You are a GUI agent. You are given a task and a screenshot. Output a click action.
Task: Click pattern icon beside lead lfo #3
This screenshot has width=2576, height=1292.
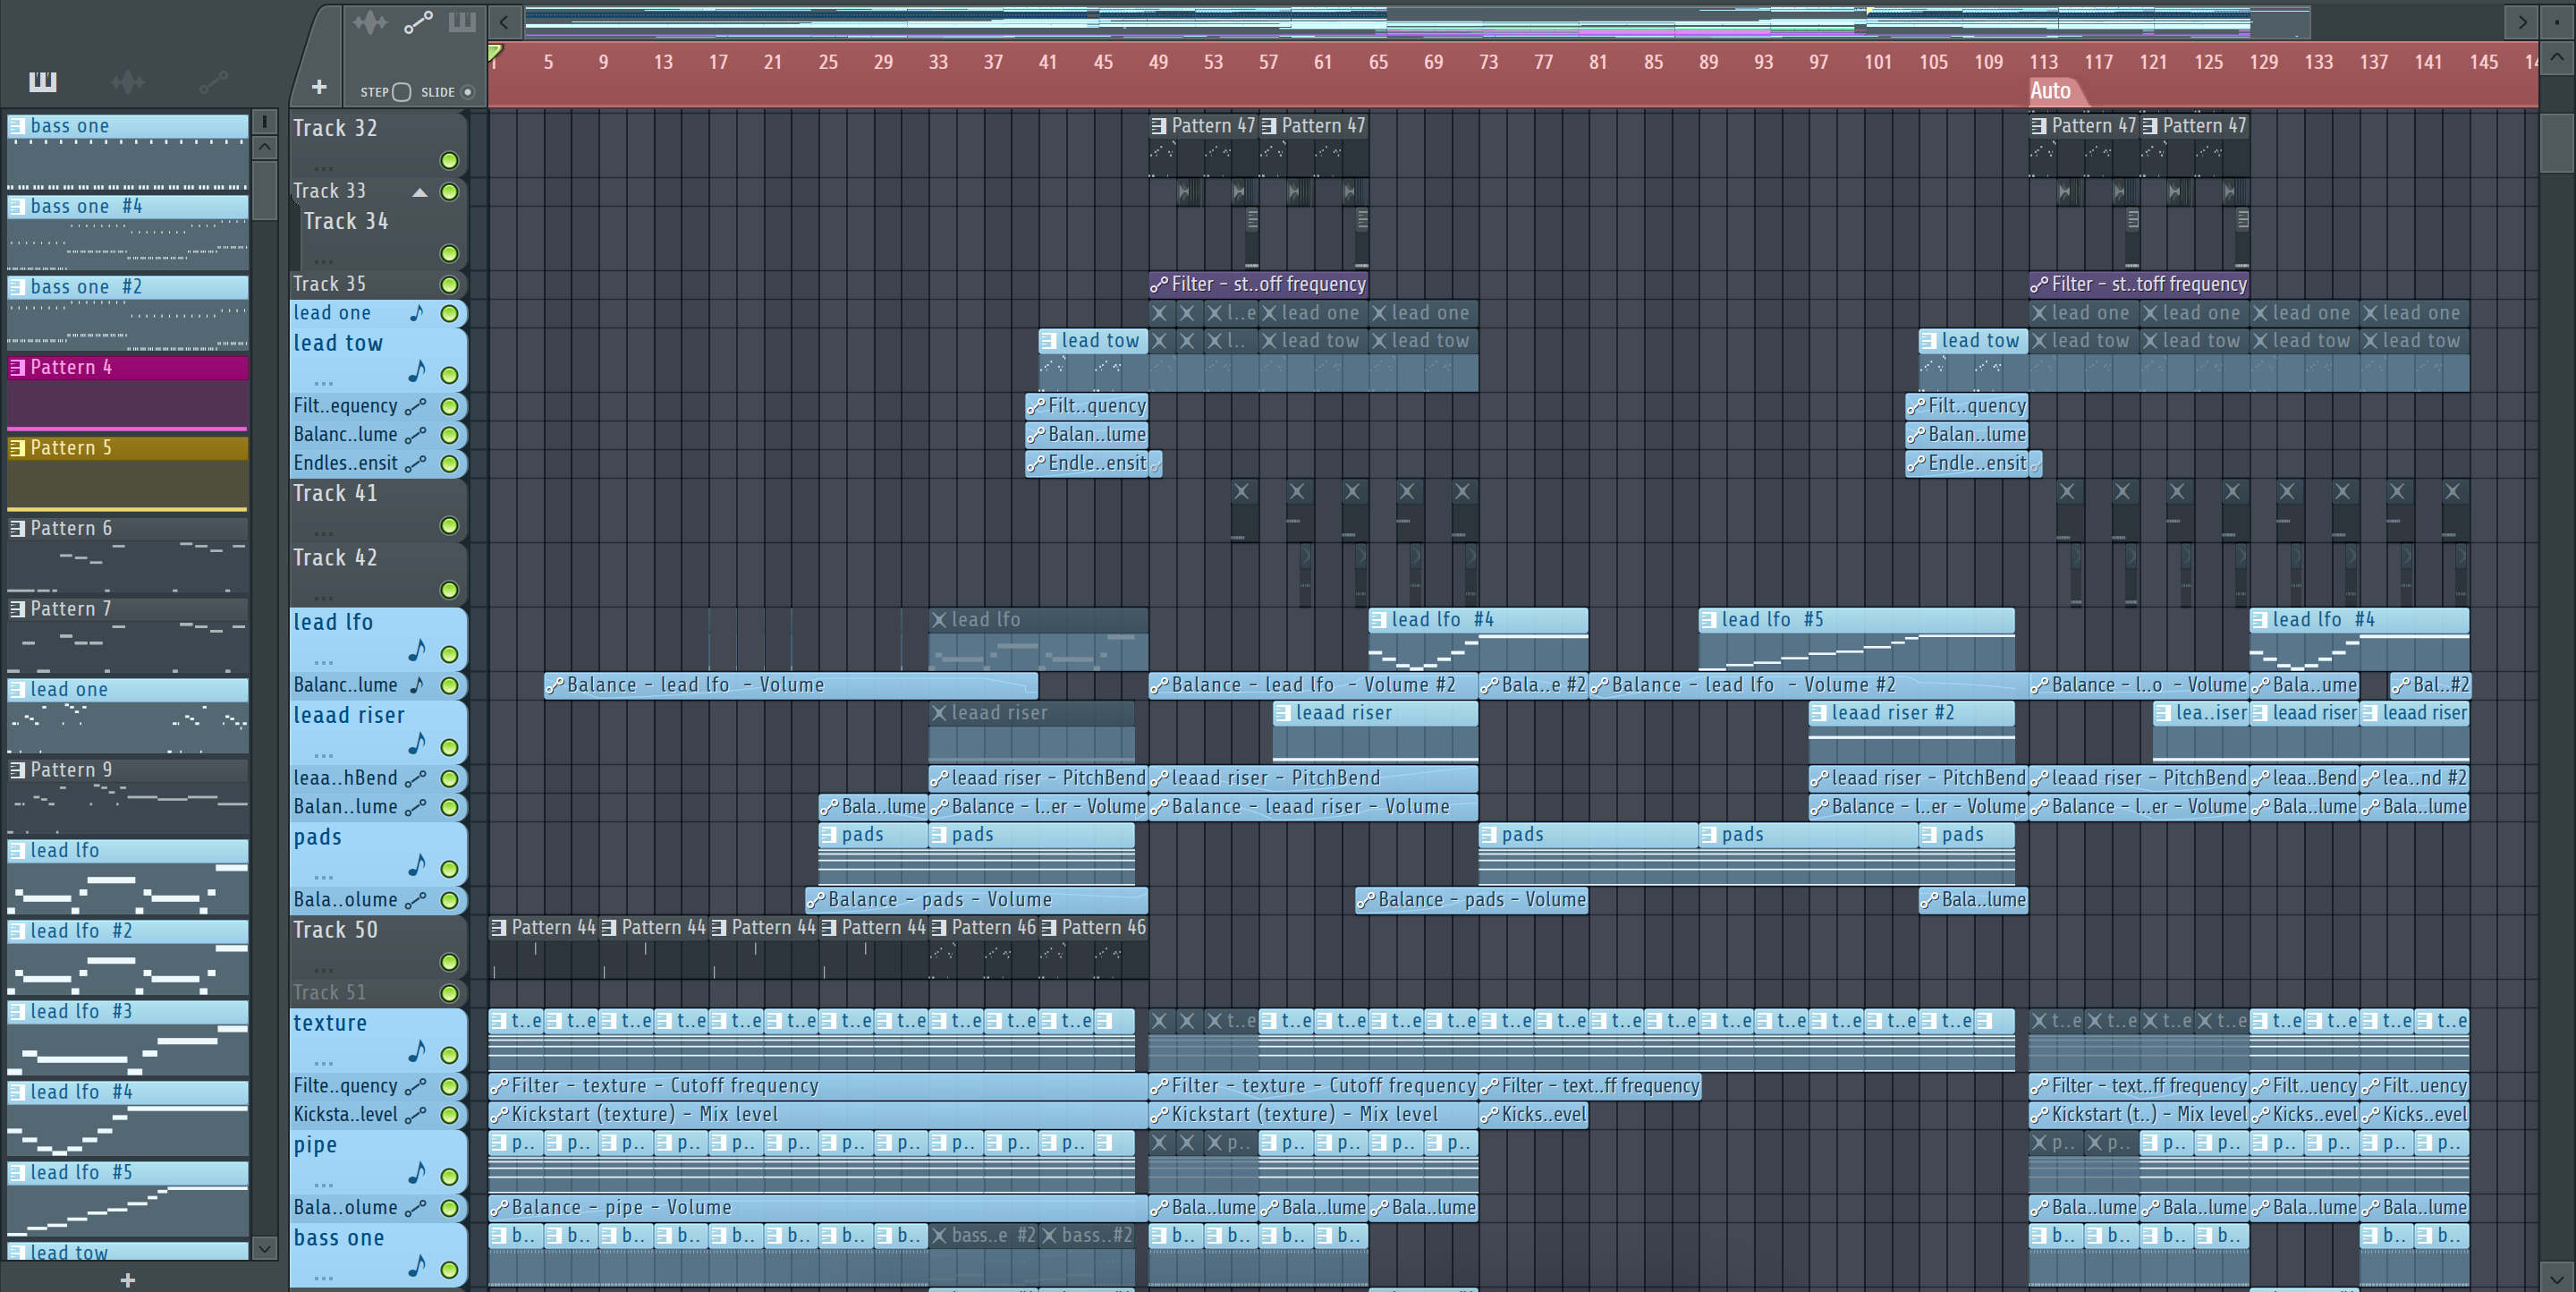click(x=17, y=1011)
